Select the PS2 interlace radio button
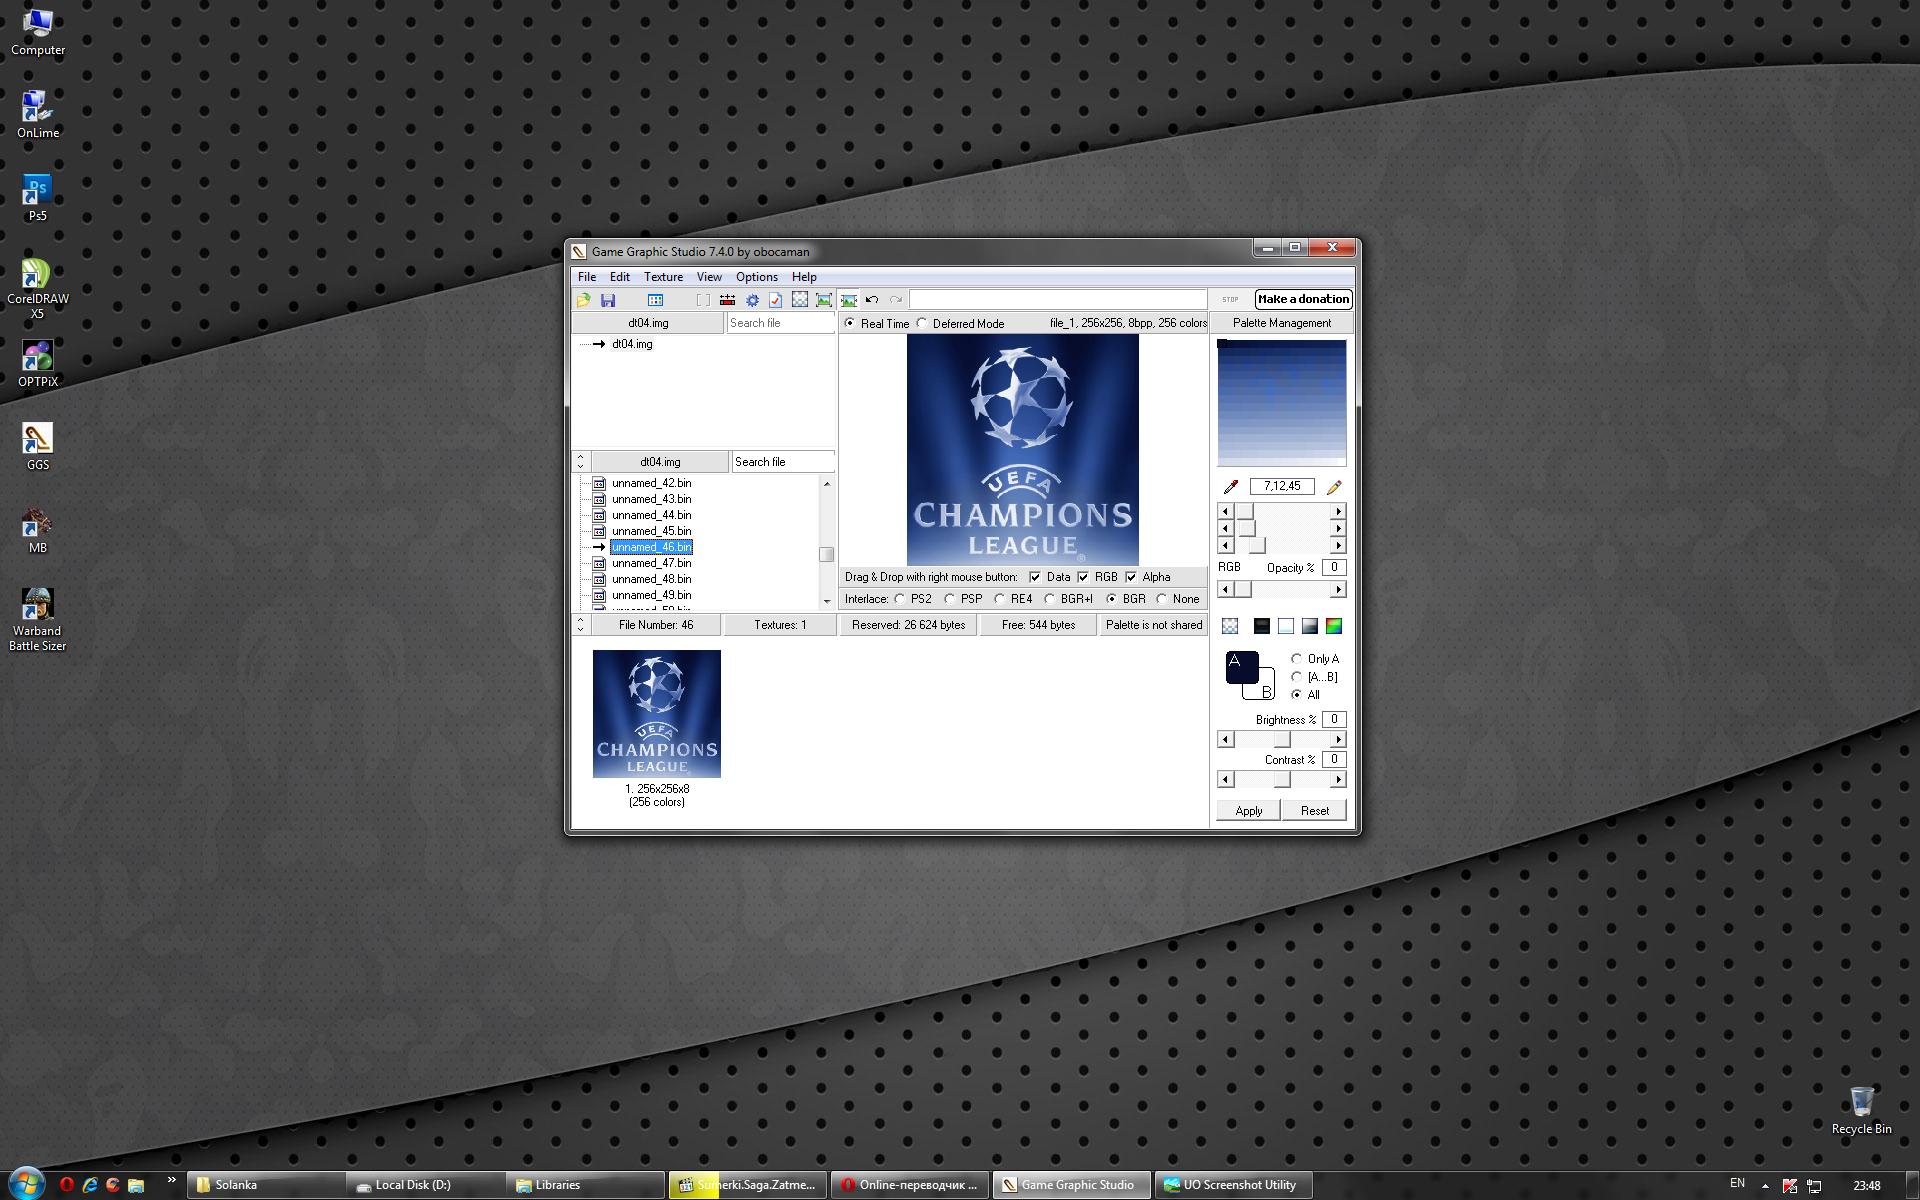The height and width of the screenshot is (1200, 1920). (900, 599)
